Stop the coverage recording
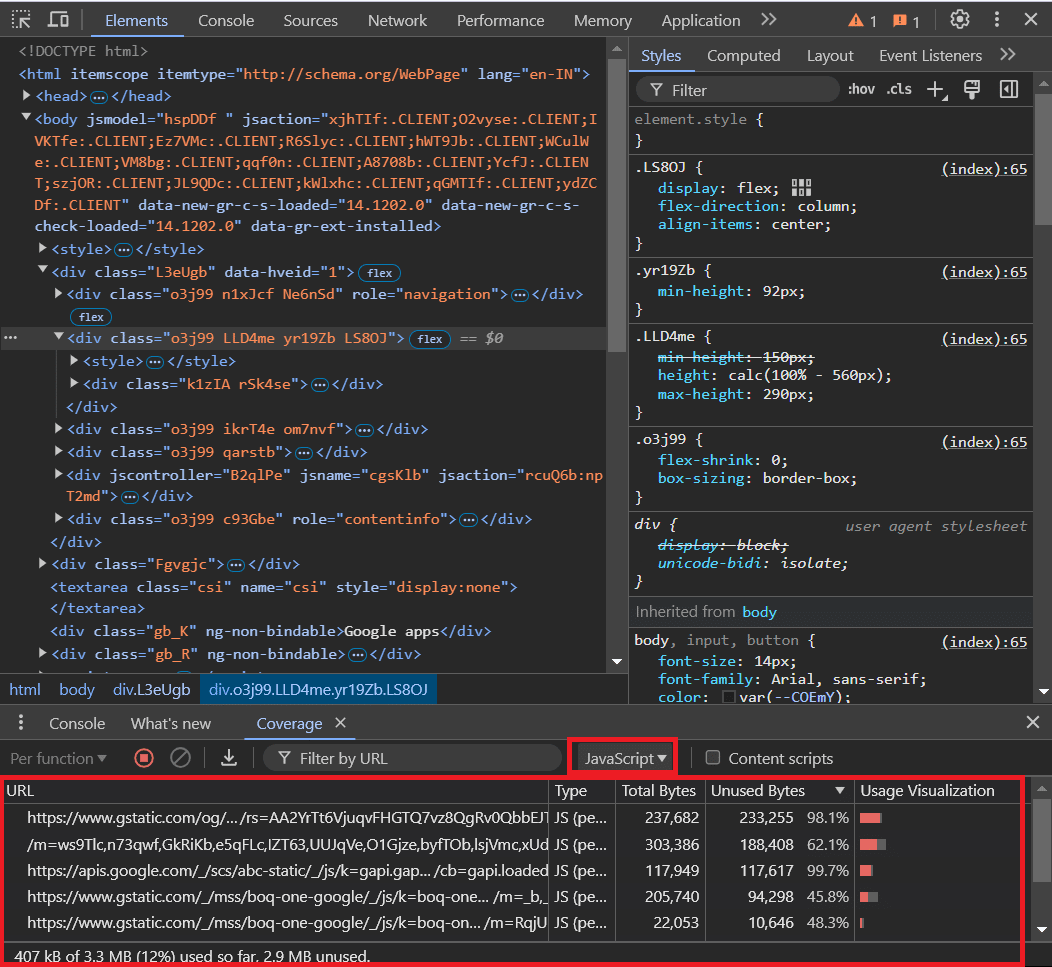The height and width of the screenshot is (967, 1052). coord(143,757)
